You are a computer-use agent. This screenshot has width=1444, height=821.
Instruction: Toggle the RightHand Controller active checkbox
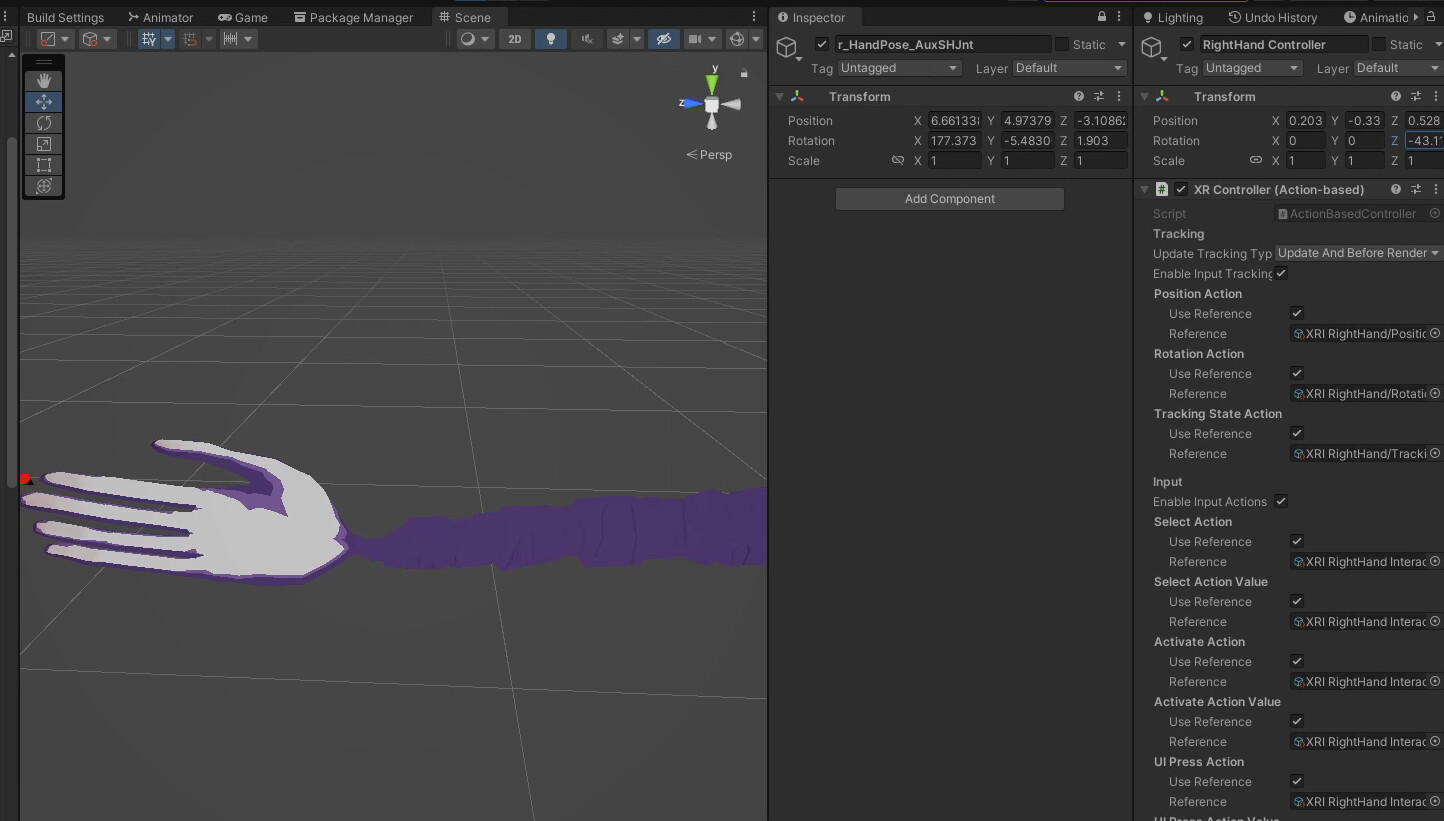(1186, 44)
